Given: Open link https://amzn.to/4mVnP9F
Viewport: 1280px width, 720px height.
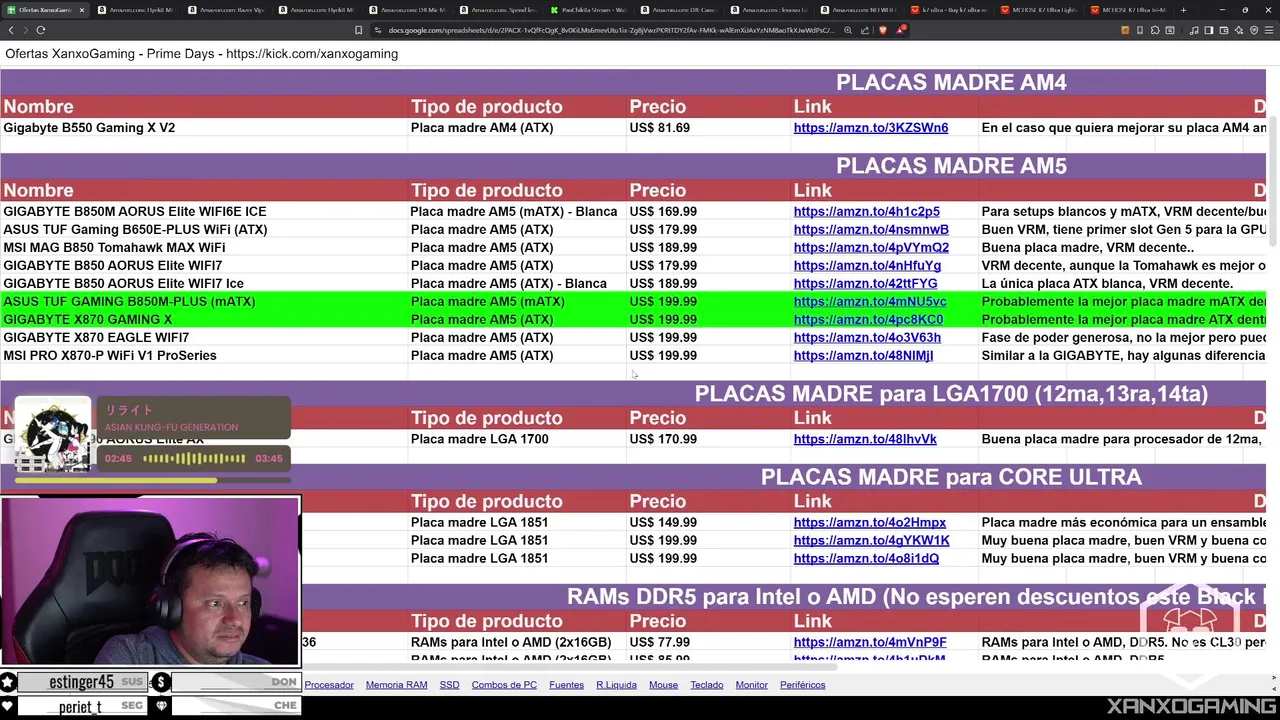Looking at the screenshot, I should tap(870, 643).
